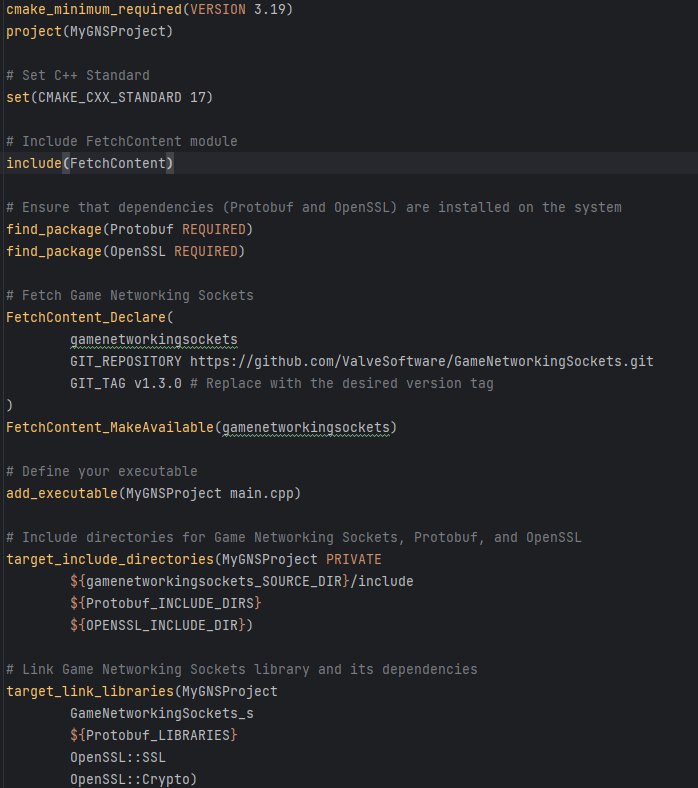This screenshot has height=788, width=698.
Task: Click the GitHub GameNetworkingSockets repository URL
Action: 421,361
